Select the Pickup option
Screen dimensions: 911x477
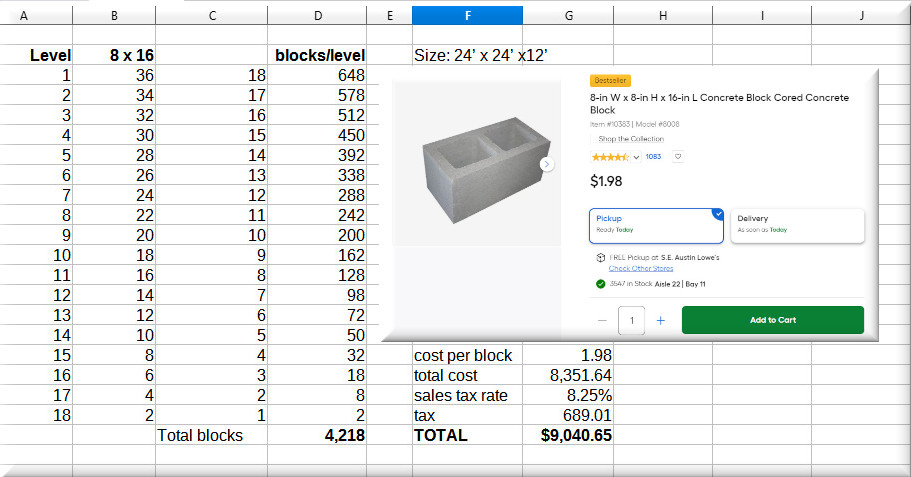click(657, 225)
